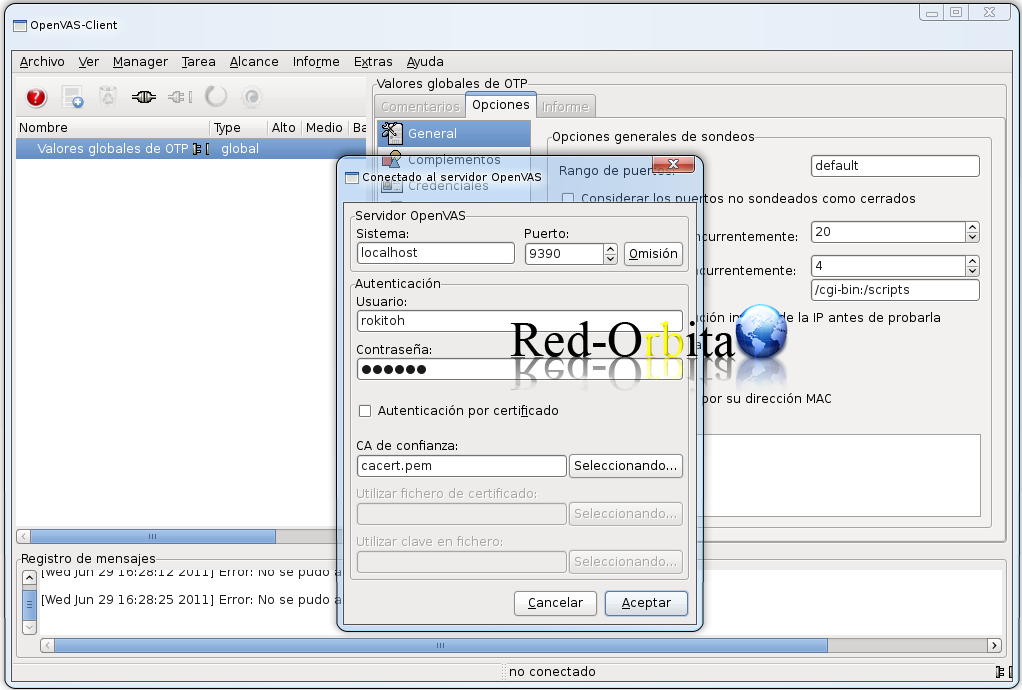Image resolution: width=1022 pixels, height=690 pixels.
Task: Click the Alto column header
Action: tap(284, 128)
